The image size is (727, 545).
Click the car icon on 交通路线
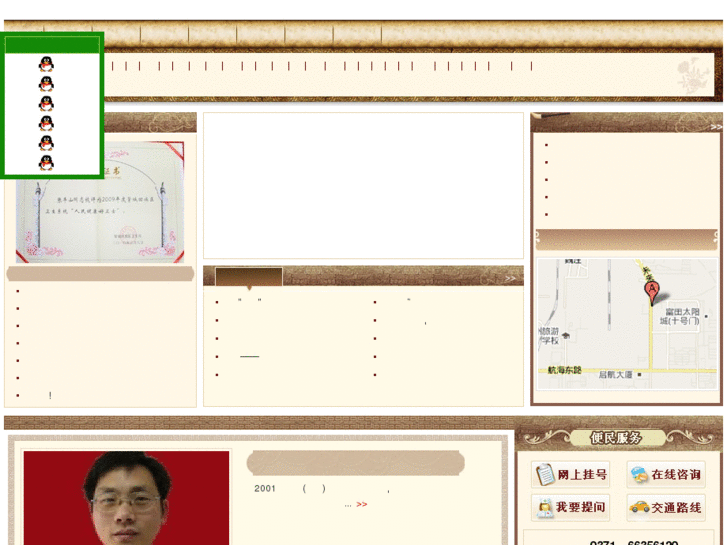[x=639, y=507]
